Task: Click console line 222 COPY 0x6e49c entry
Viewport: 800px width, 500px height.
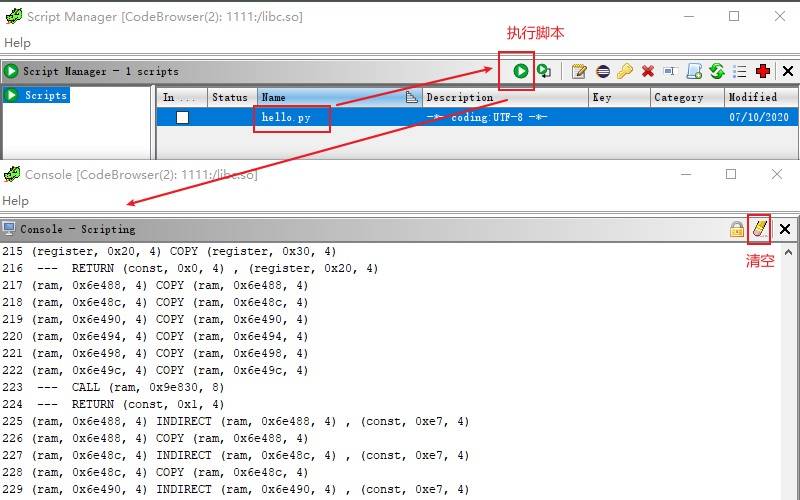Action: point(155,370)
